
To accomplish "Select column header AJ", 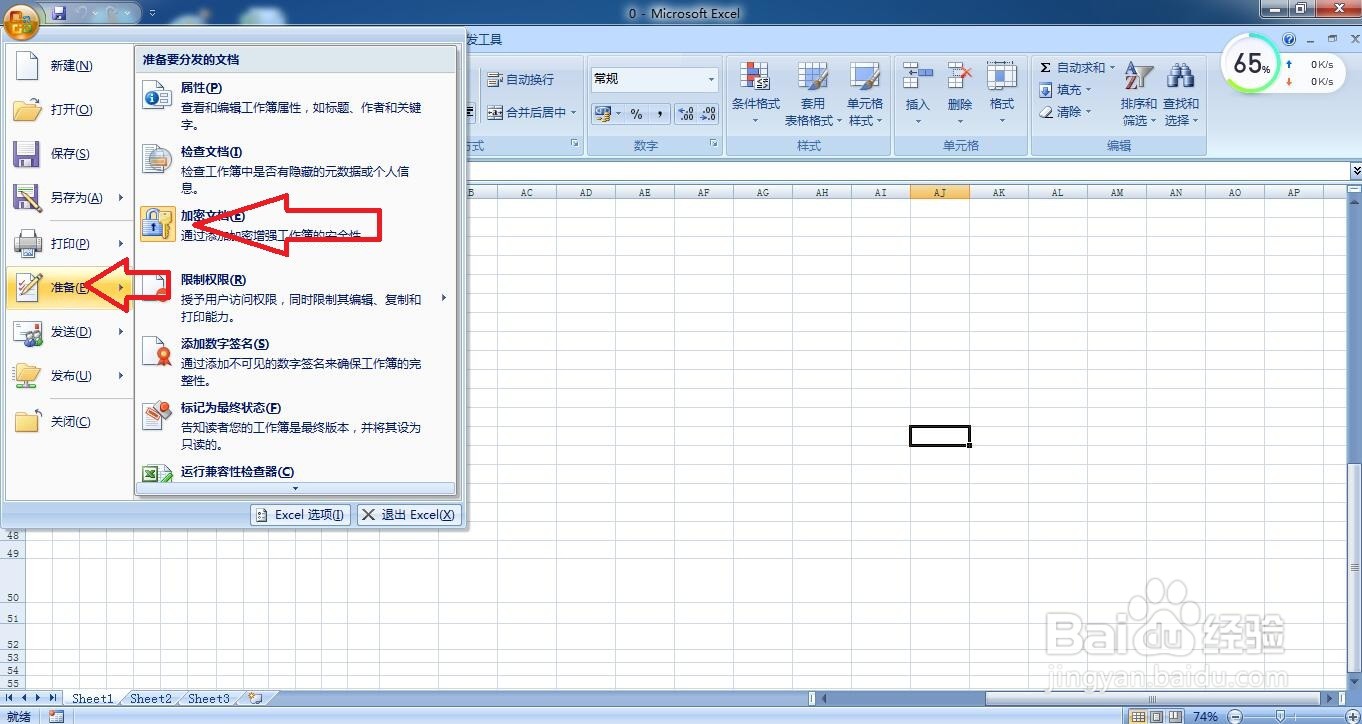I will [939, 192].
